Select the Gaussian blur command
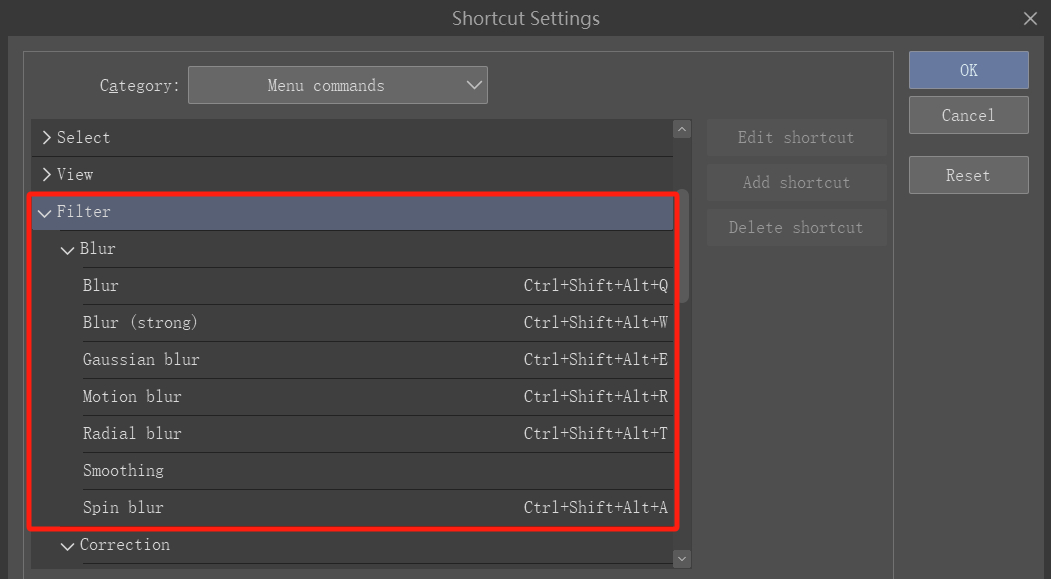 [141, 360]
